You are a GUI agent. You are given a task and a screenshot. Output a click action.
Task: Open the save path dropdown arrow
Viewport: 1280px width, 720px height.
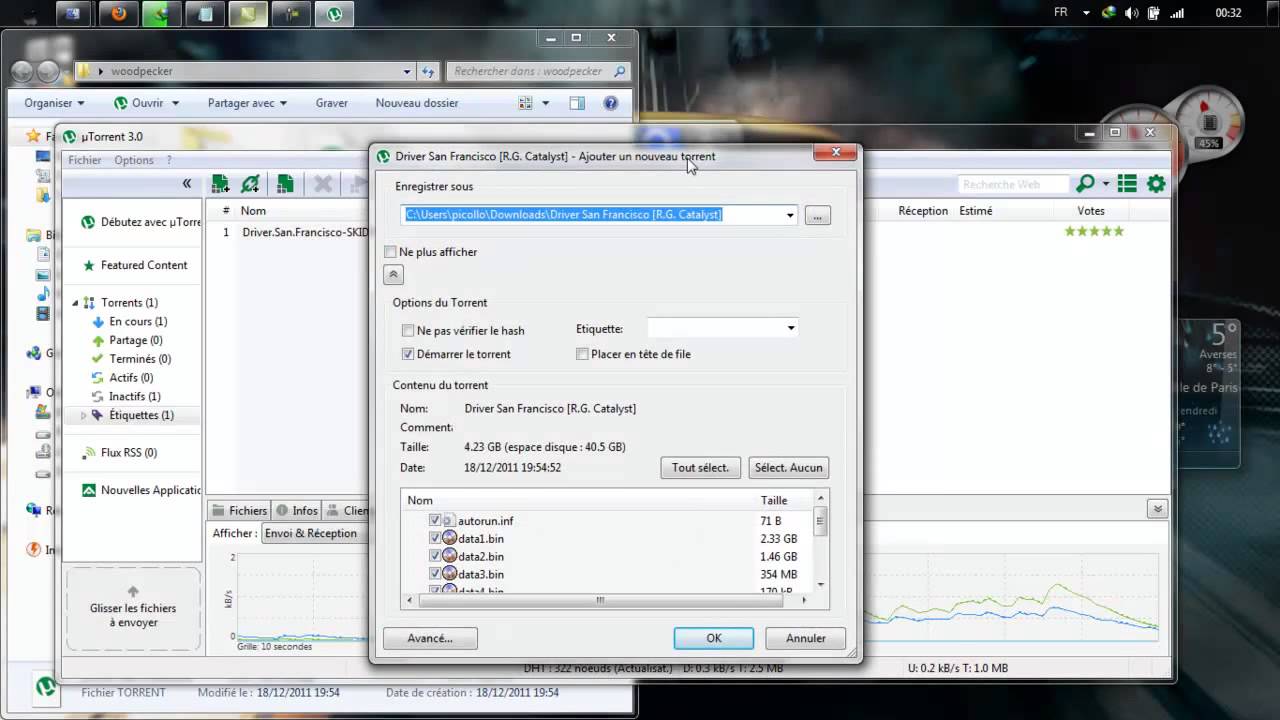790,215
